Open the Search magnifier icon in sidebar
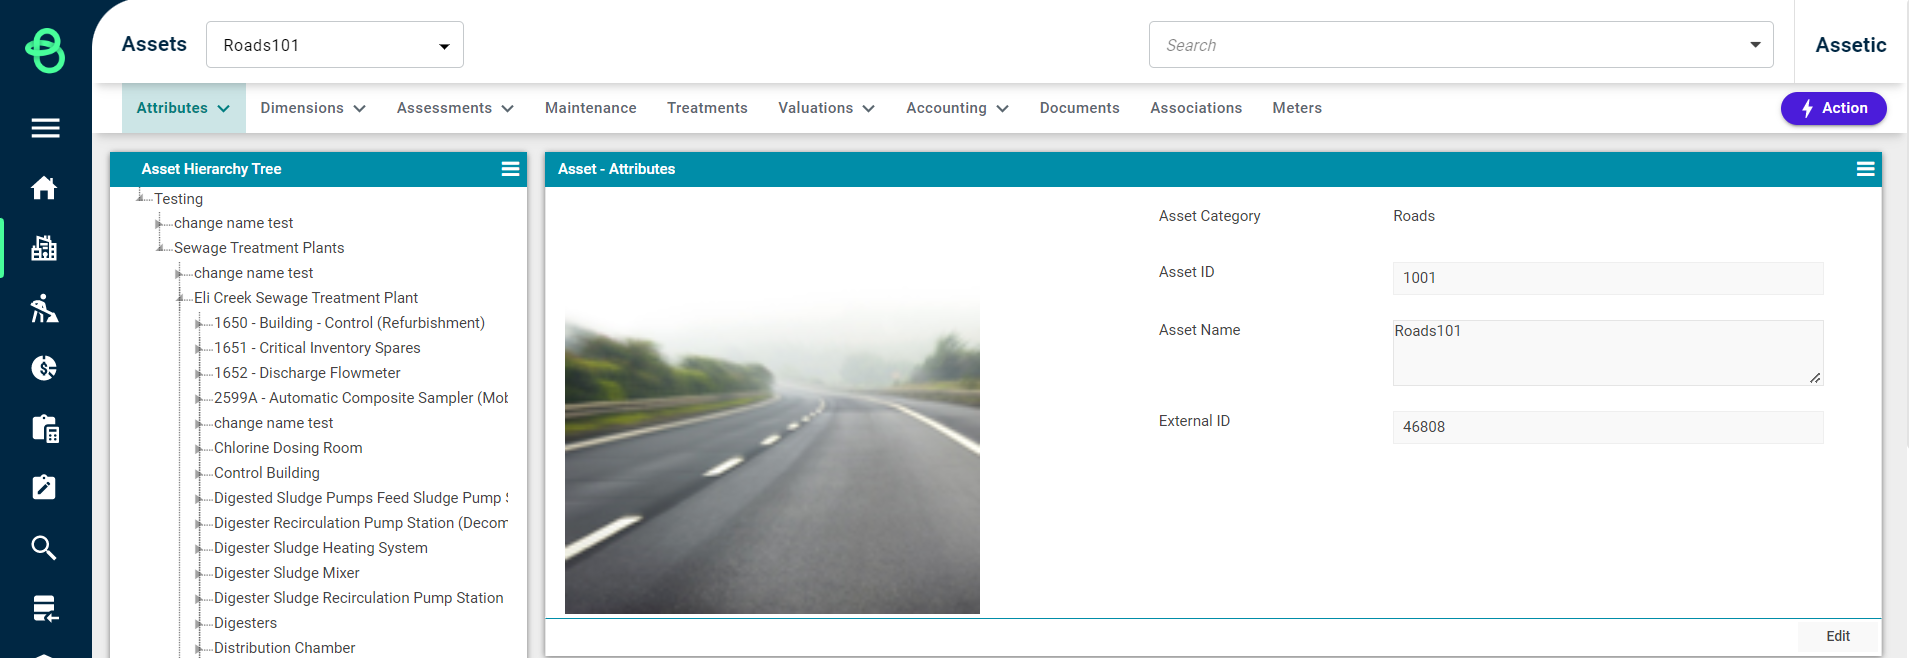1909x658 pixels. click(44, 548)
